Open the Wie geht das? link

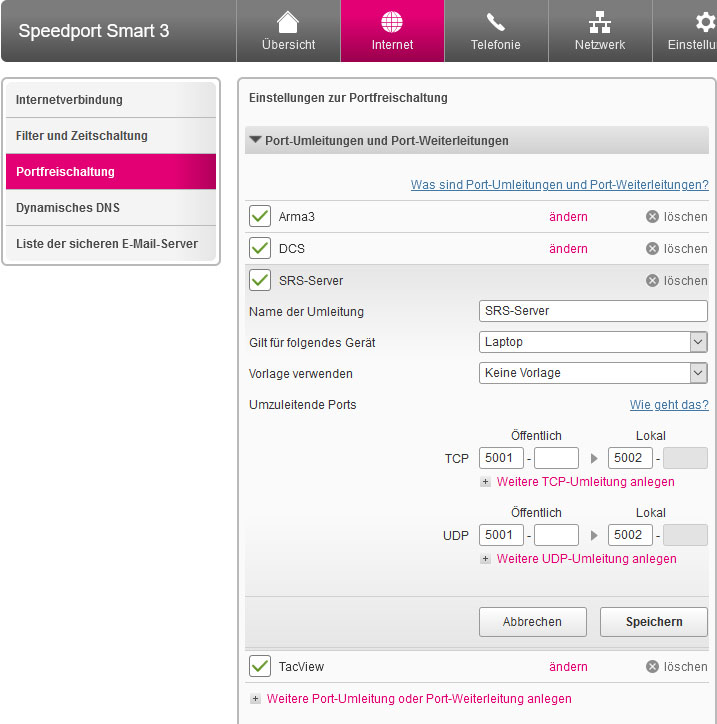click(x=669, y=405)
